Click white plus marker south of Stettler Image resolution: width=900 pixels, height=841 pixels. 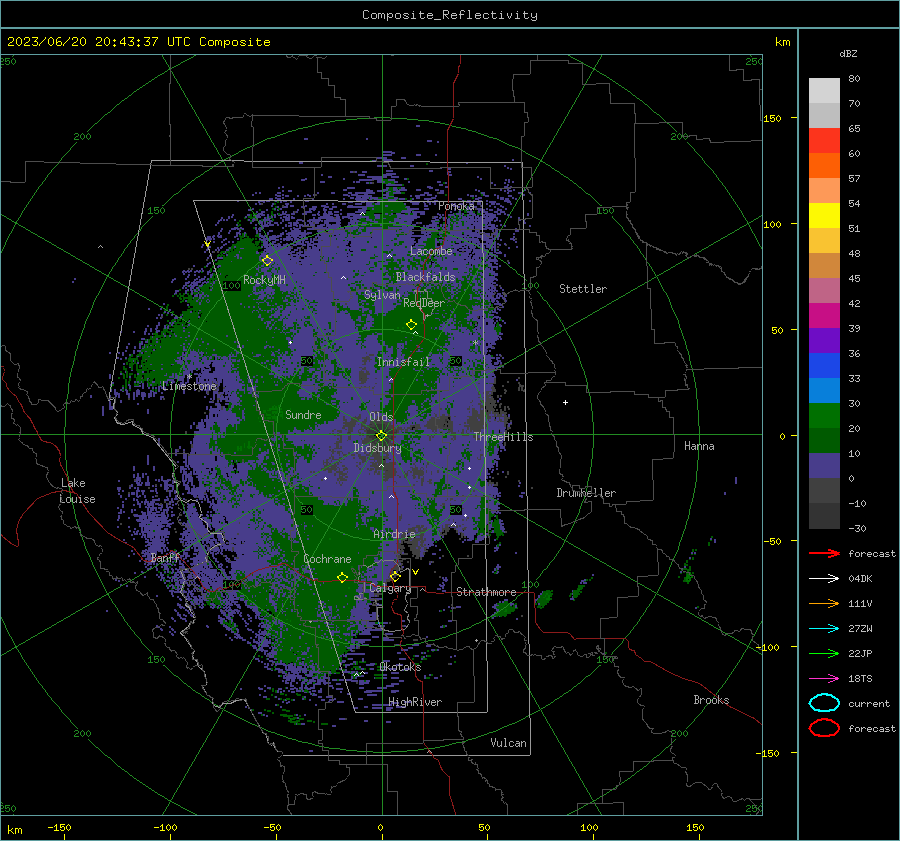[x=565, y=402]
